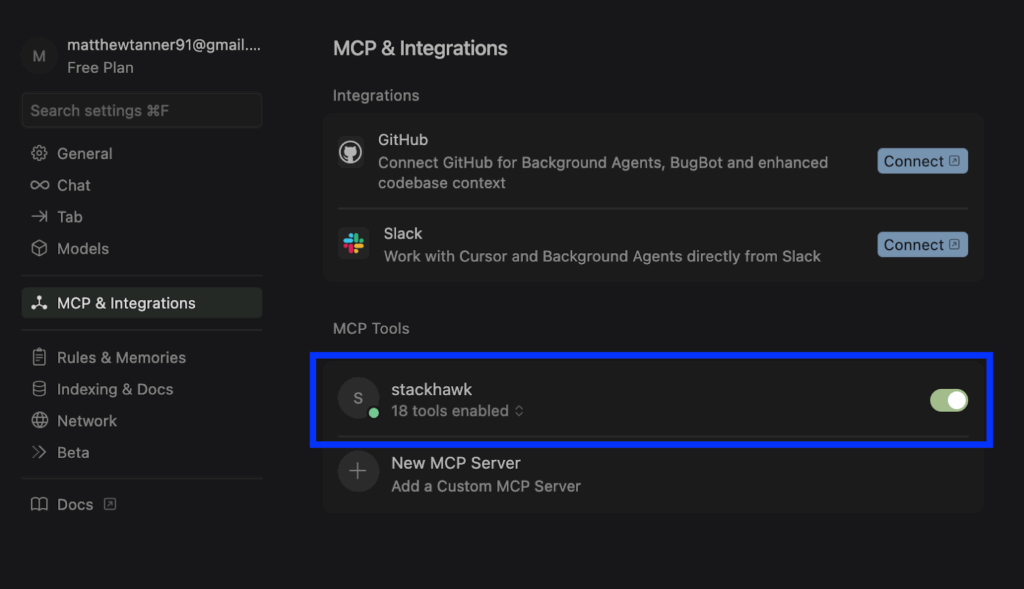
Task: Open the external Docs link
Action: coord(74,504)
